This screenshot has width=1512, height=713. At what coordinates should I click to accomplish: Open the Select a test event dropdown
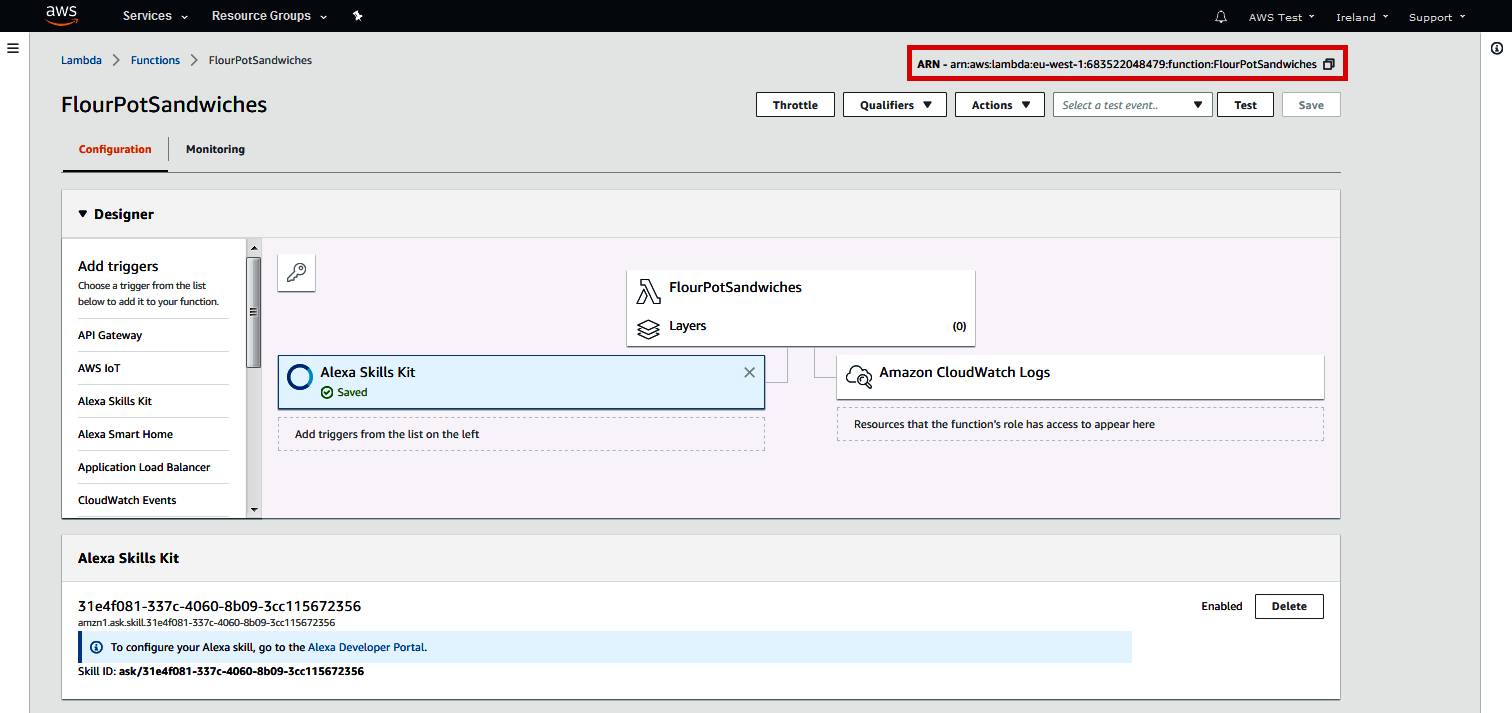point(1132,105)
